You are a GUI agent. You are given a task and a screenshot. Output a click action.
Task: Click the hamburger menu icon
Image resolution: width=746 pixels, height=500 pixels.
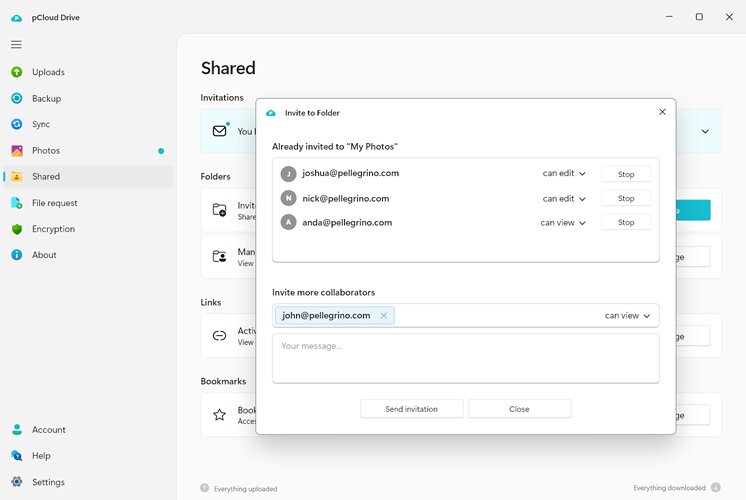coord(16,45)
